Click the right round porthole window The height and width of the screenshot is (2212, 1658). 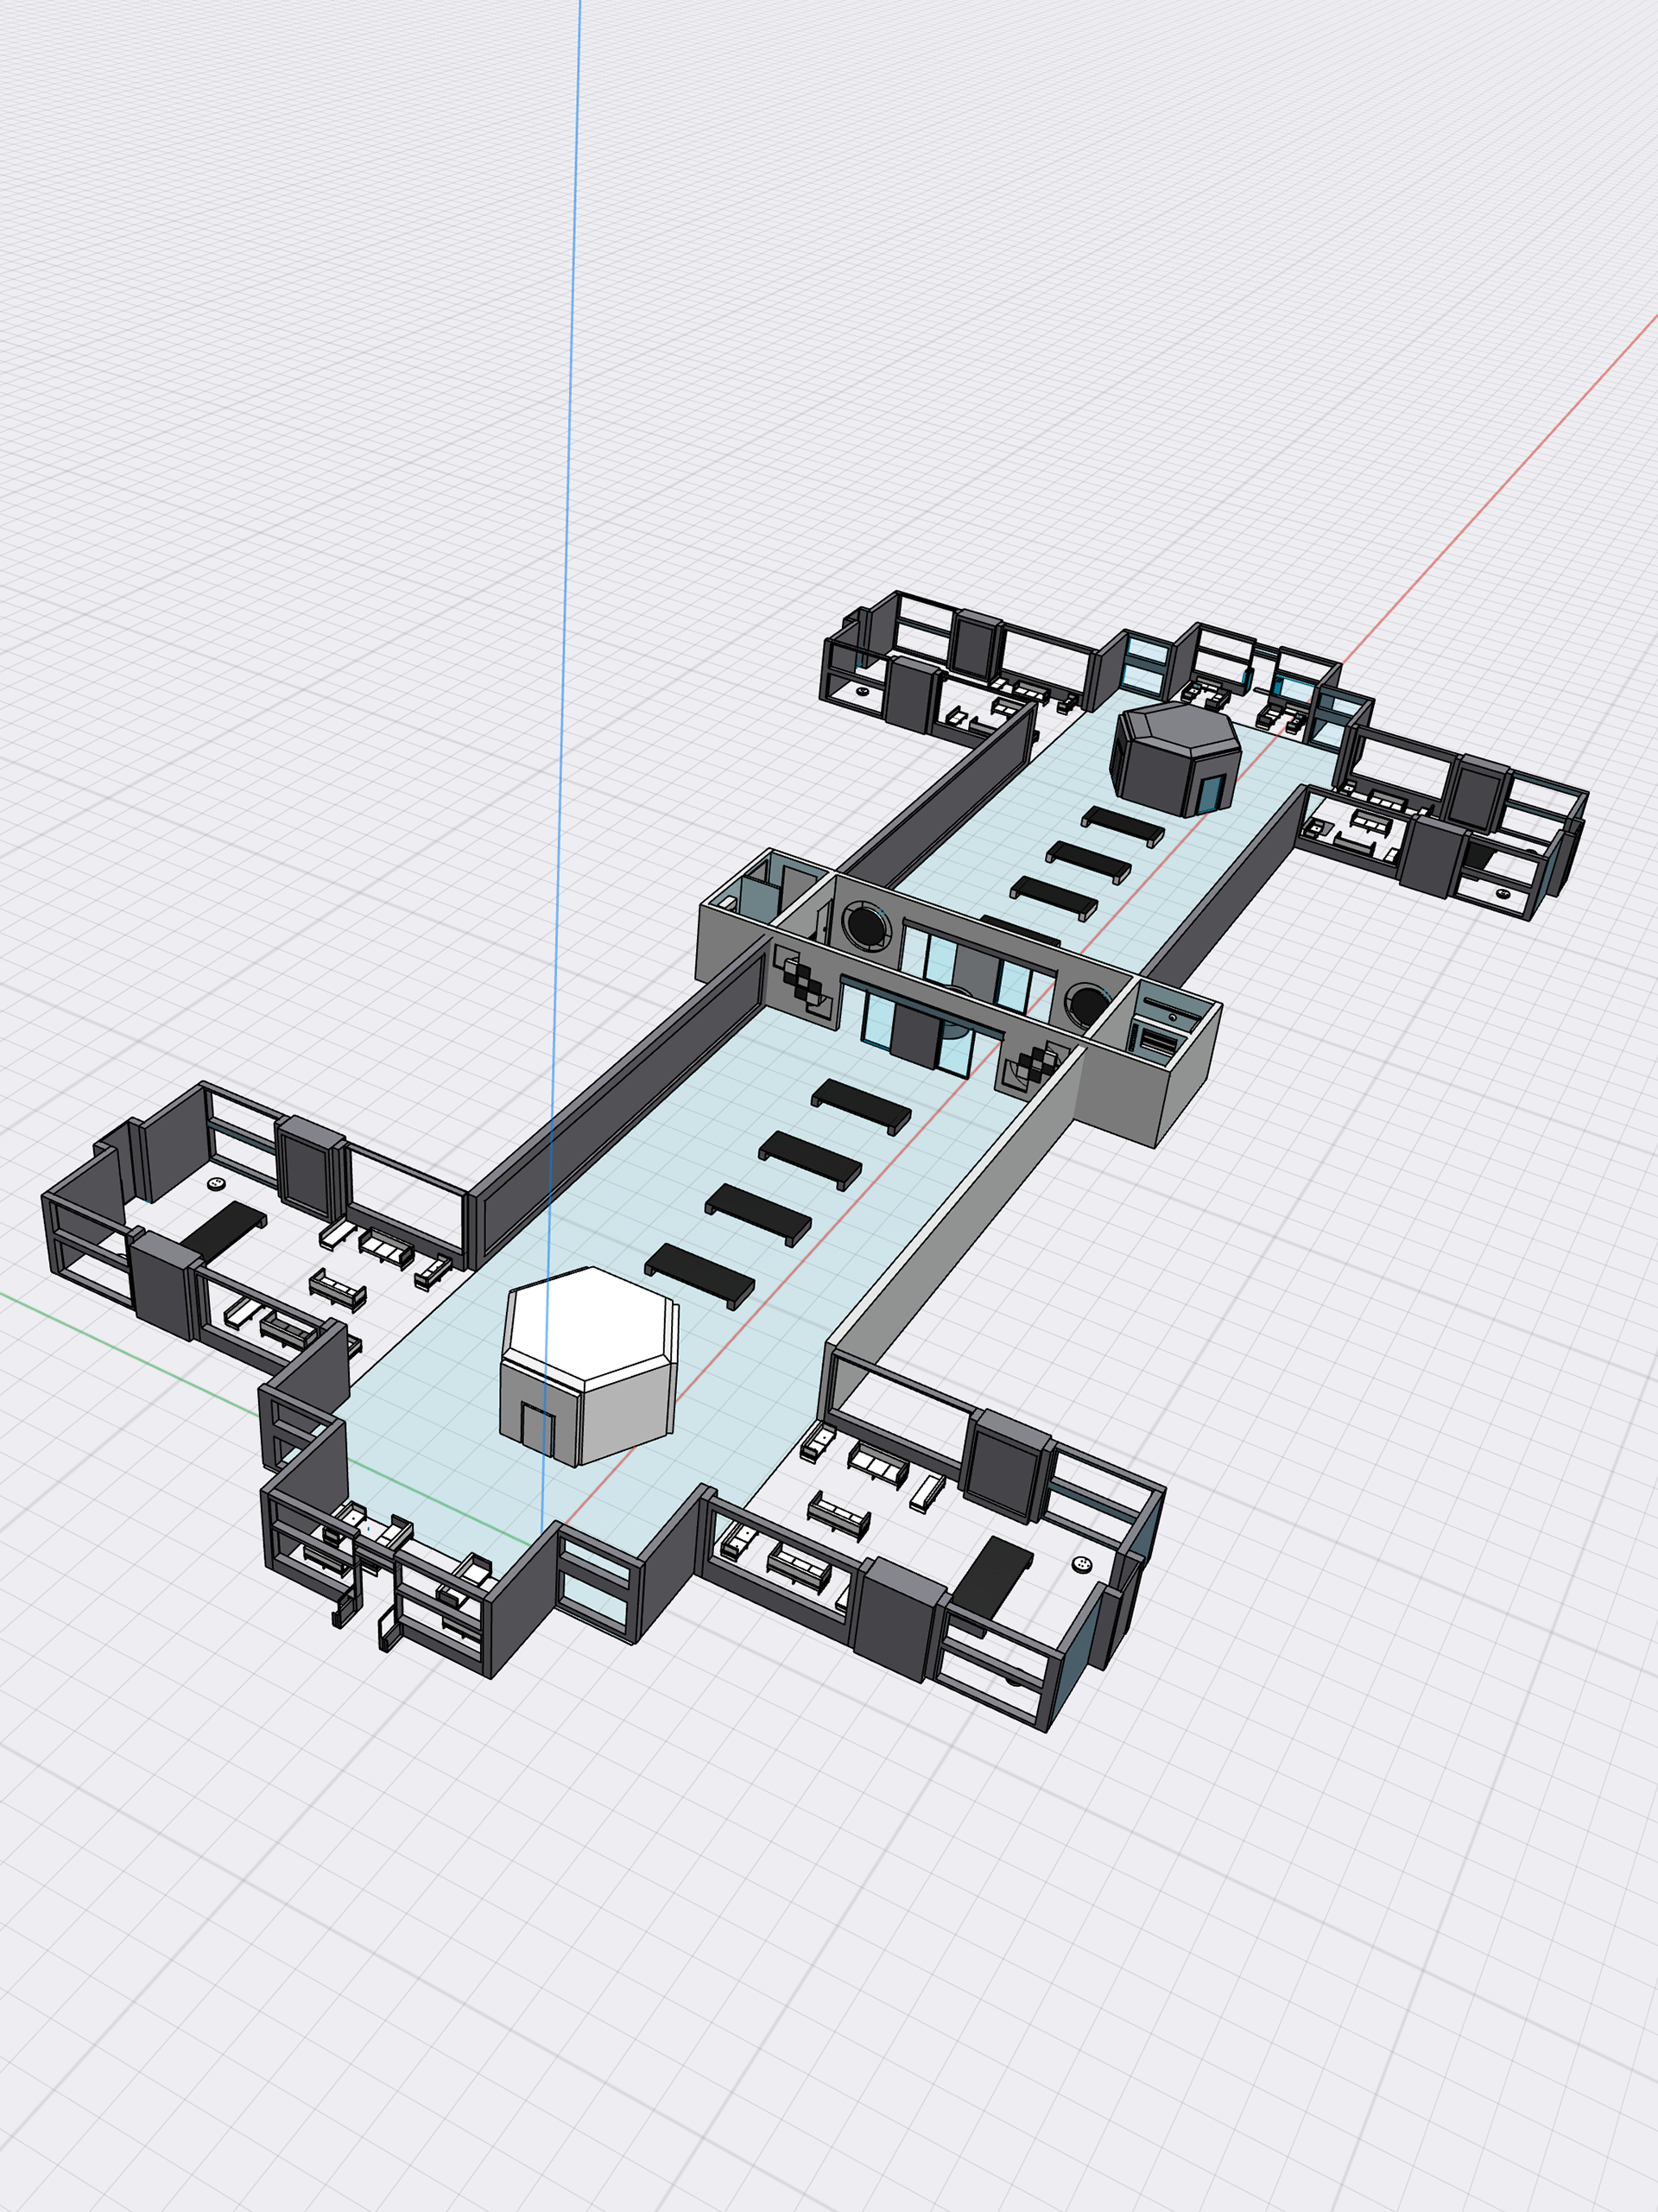1086,1003
